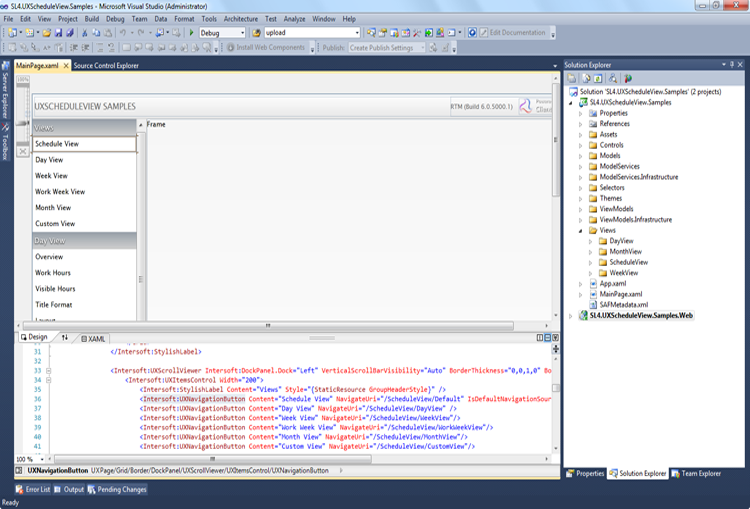Select the ViewModels.Infrastructure folder
This screenshot has width=750, height=509.
coord(636,220)
